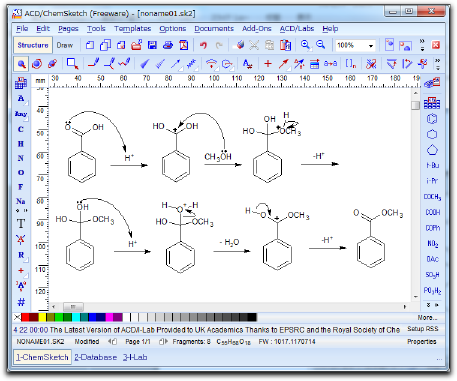Pick the red color swatch
Image resolution: width=457 pixels, height=381 pixels.
tap(25, 317)
